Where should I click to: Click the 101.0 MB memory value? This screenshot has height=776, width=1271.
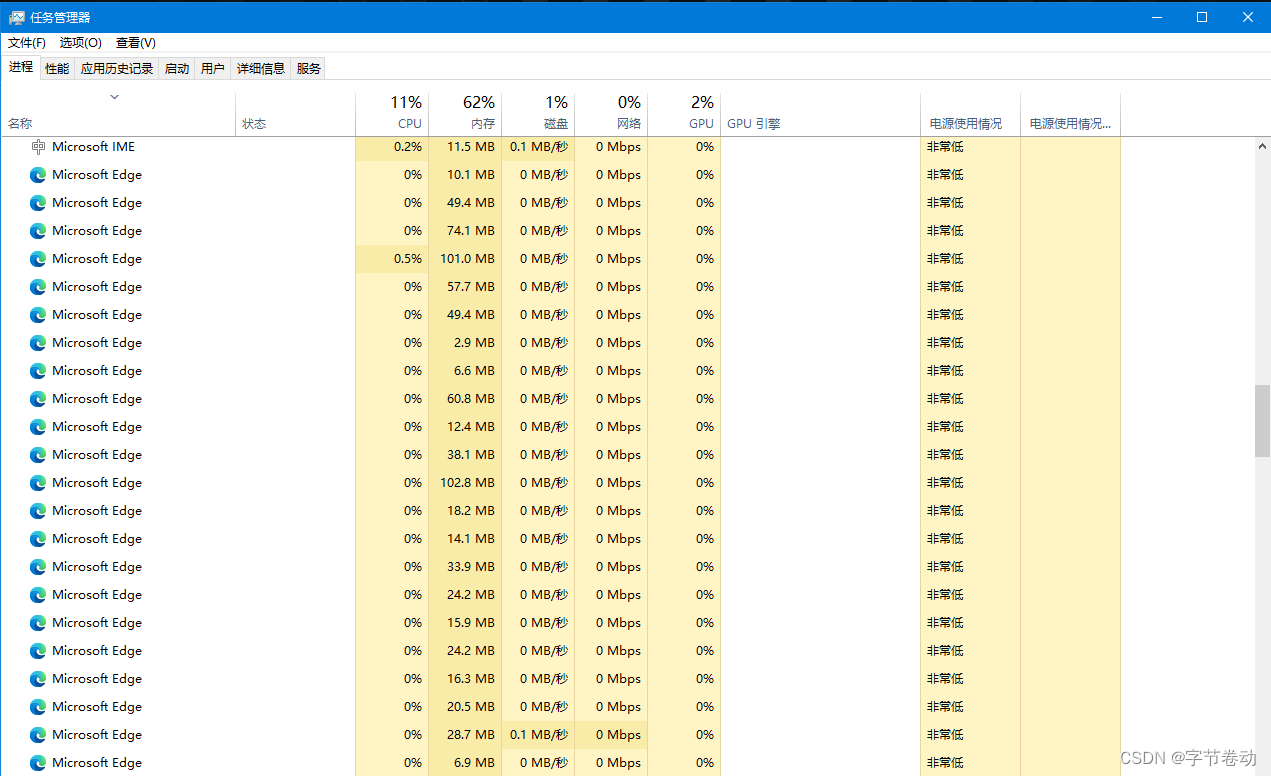[467, 259]
